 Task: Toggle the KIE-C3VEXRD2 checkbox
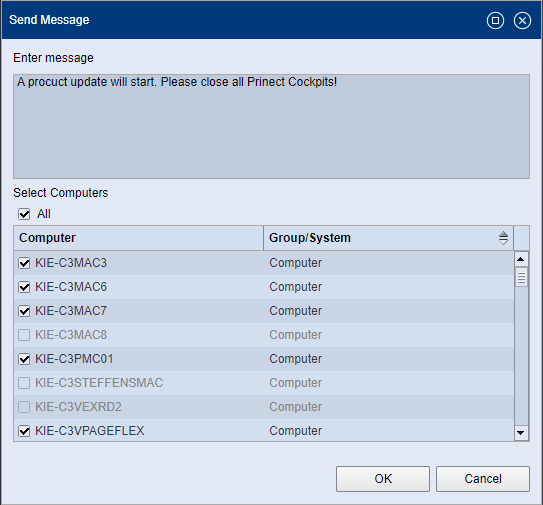coord(24,407)
